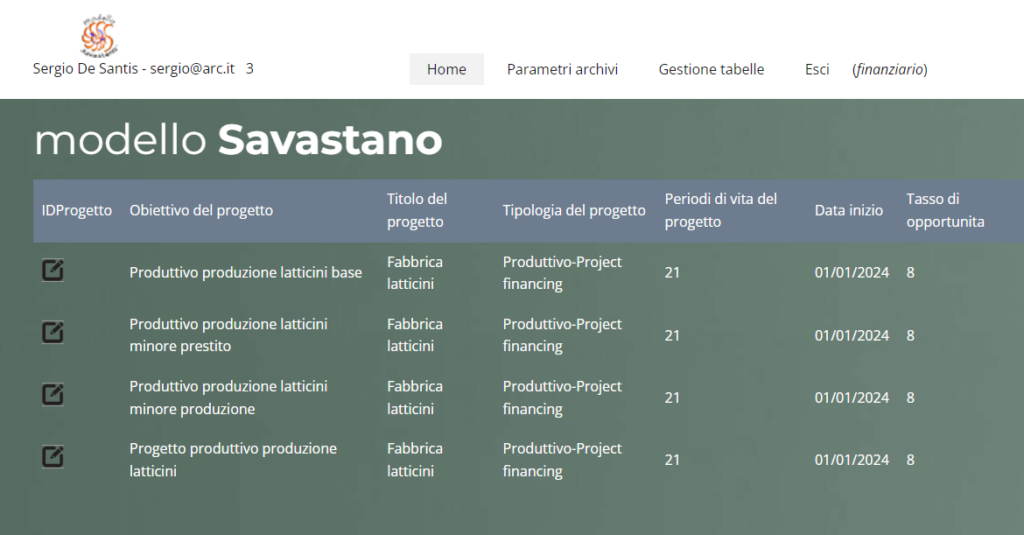1024x535 pixels.
Task: Select the Periodi di vita column header
Action: tap(721, 210)
